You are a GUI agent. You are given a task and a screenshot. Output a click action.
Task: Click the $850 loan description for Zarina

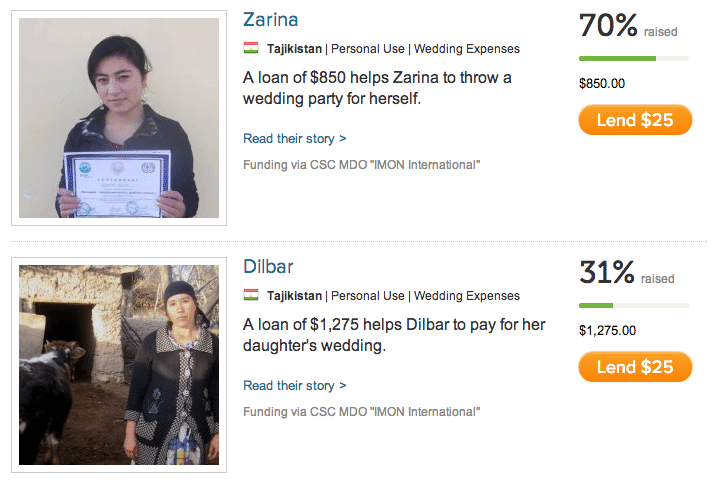tap(377, 88)
